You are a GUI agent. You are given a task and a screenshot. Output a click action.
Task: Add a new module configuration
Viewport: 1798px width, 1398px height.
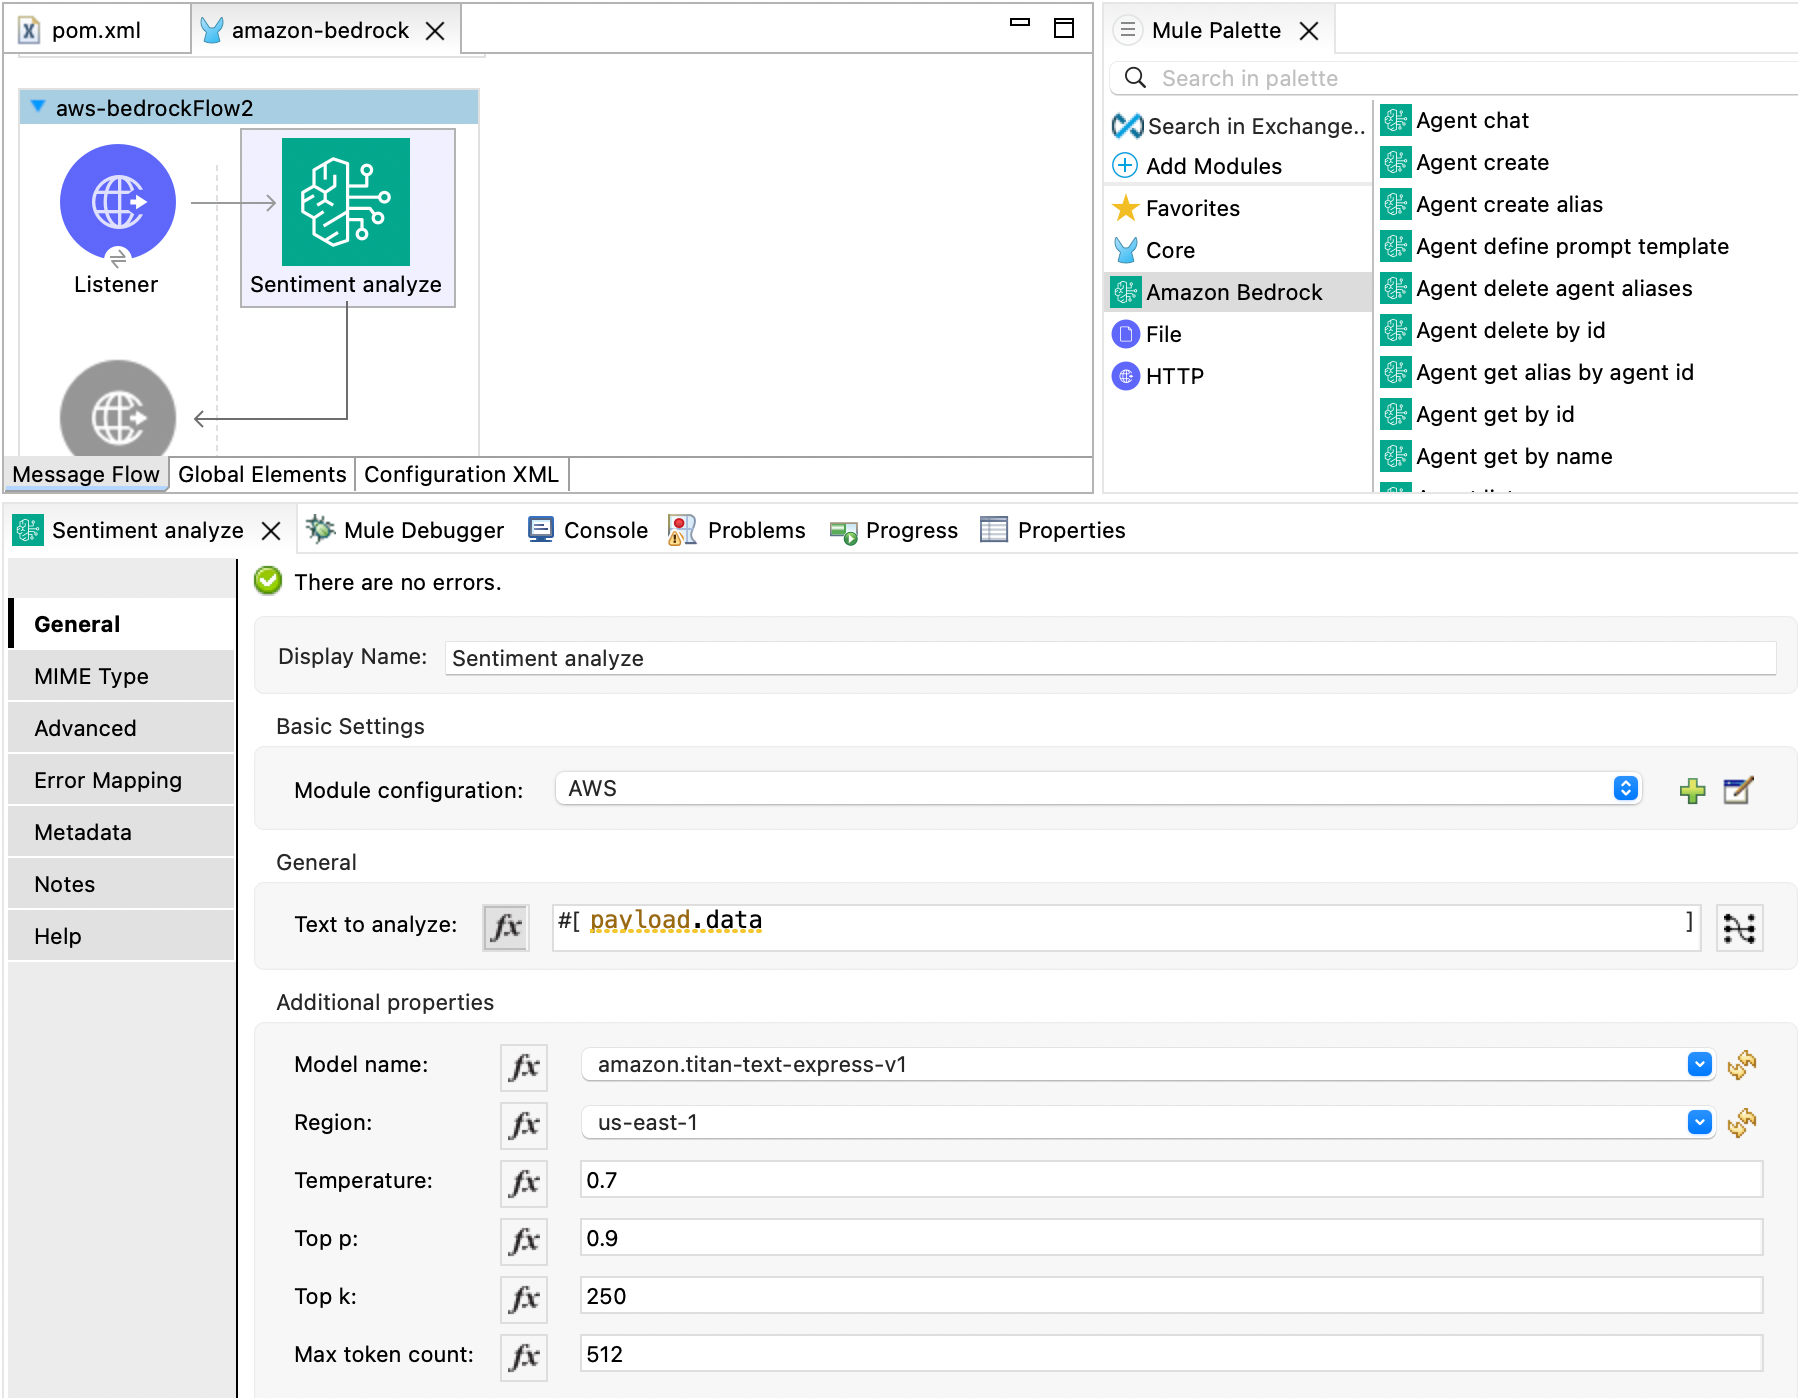click(x=1692, y=790)
